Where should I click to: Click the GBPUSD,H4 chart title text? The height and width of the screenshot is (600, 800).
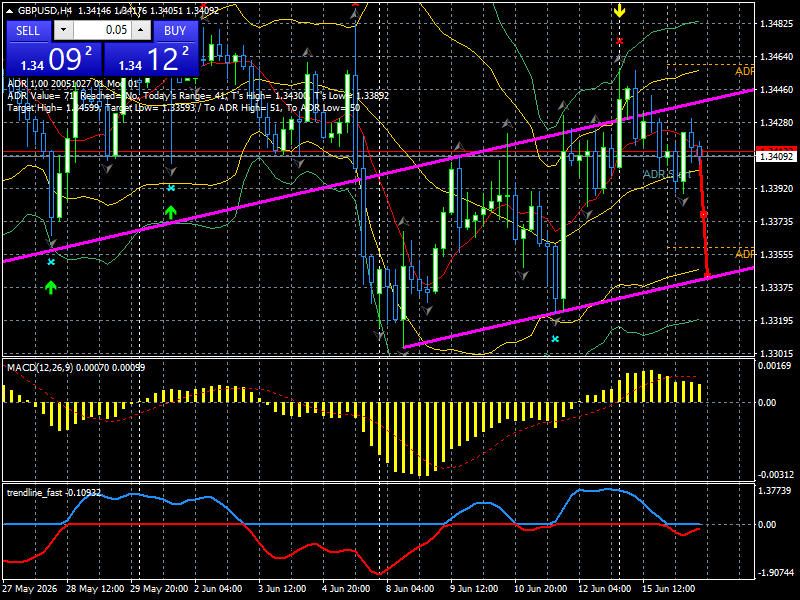tap(45, 10)
